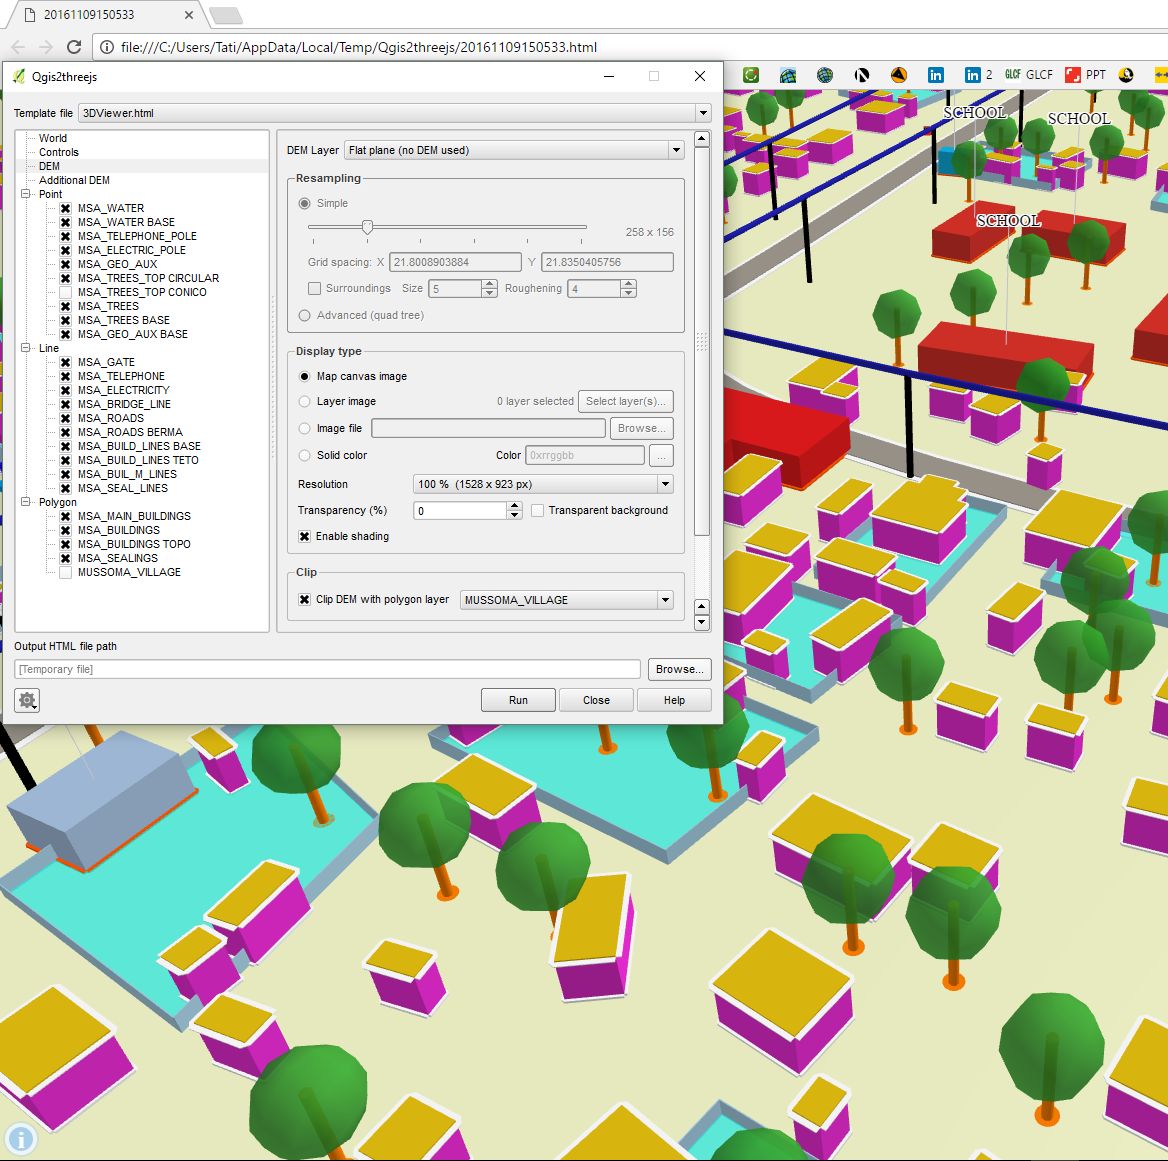This screenshot has height=1161, width=1168.
Task: Decrease the Transparency value
Action: coord(514,515)
